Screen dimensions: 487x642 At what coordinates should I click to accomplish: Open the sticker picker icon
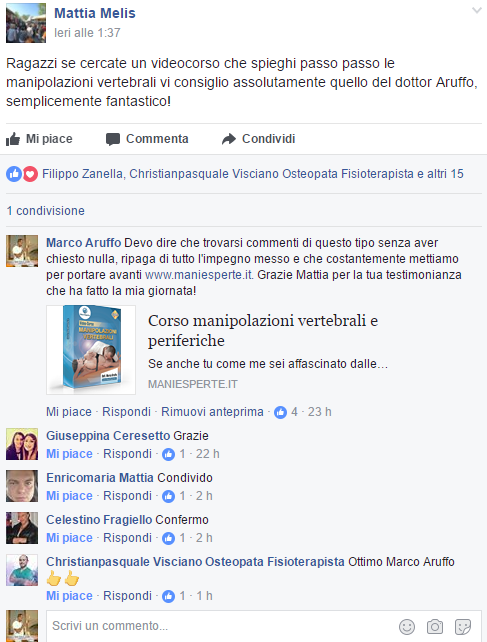pos(462,626)
